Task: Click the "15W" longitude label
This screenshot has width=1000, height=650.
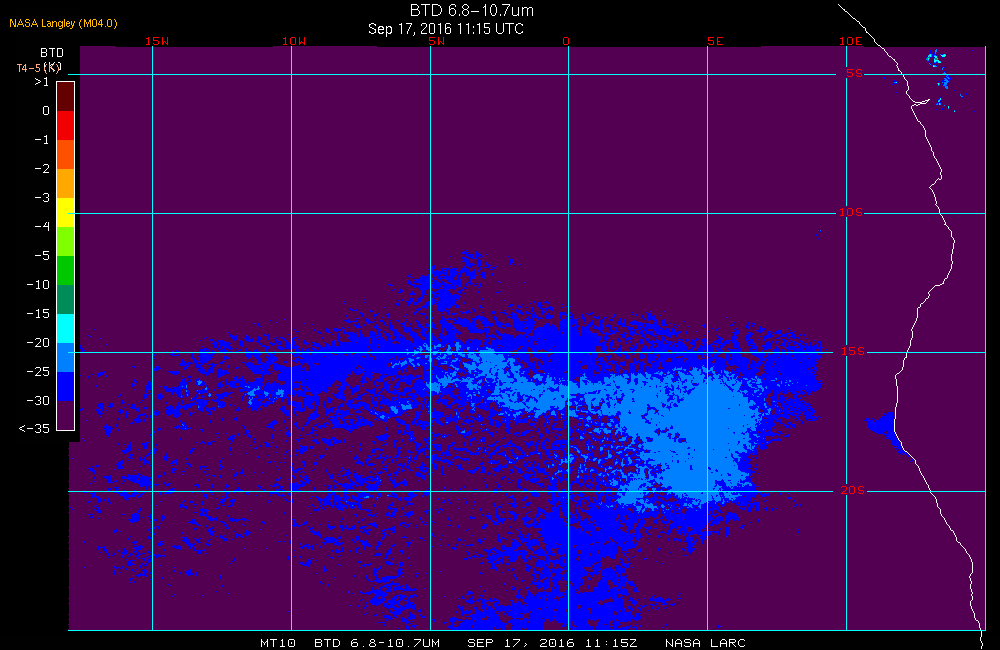Action: pos(157,41)
